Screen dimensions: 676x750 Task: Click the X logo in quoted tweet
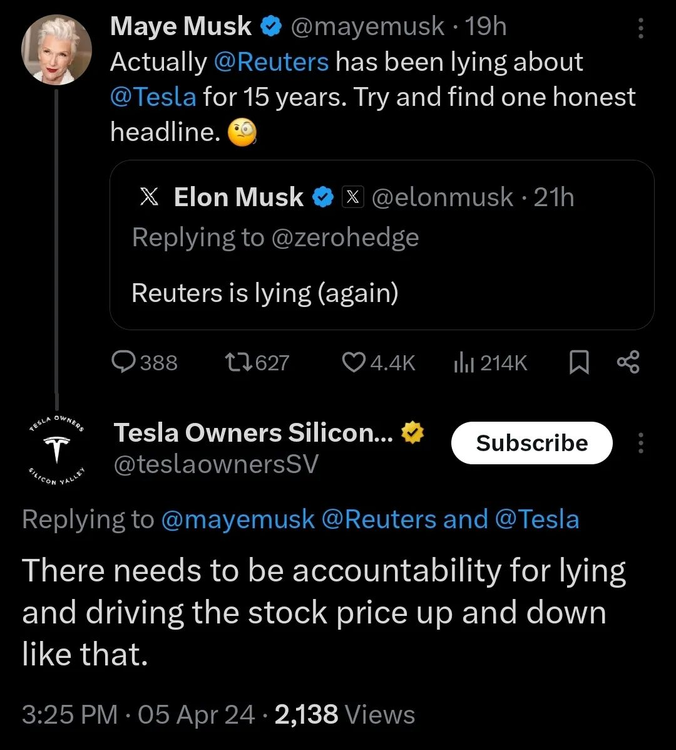click(149, 198)
